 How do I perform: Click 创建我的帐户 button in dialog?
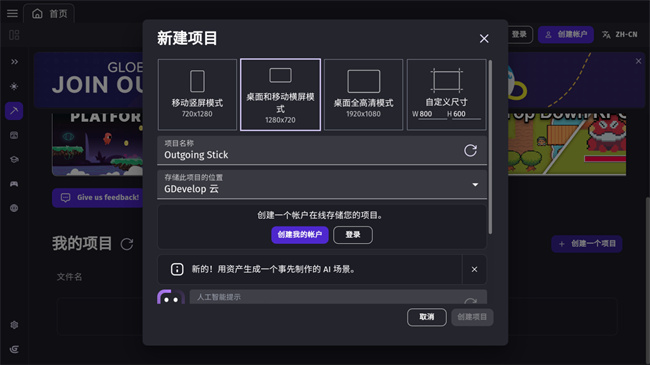pos(300,235)
